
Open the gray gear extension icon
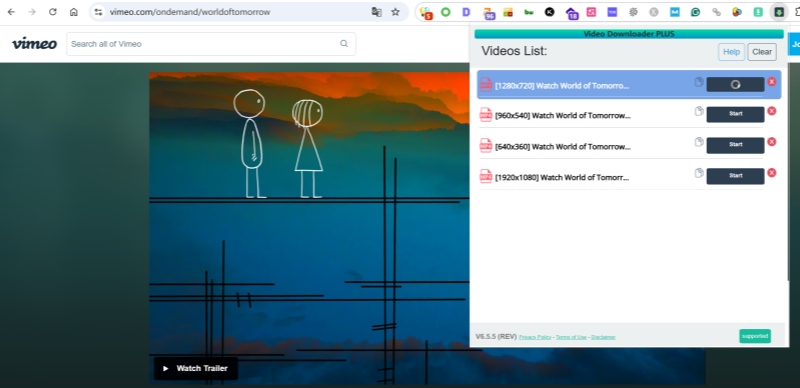(x=633, y=12)
